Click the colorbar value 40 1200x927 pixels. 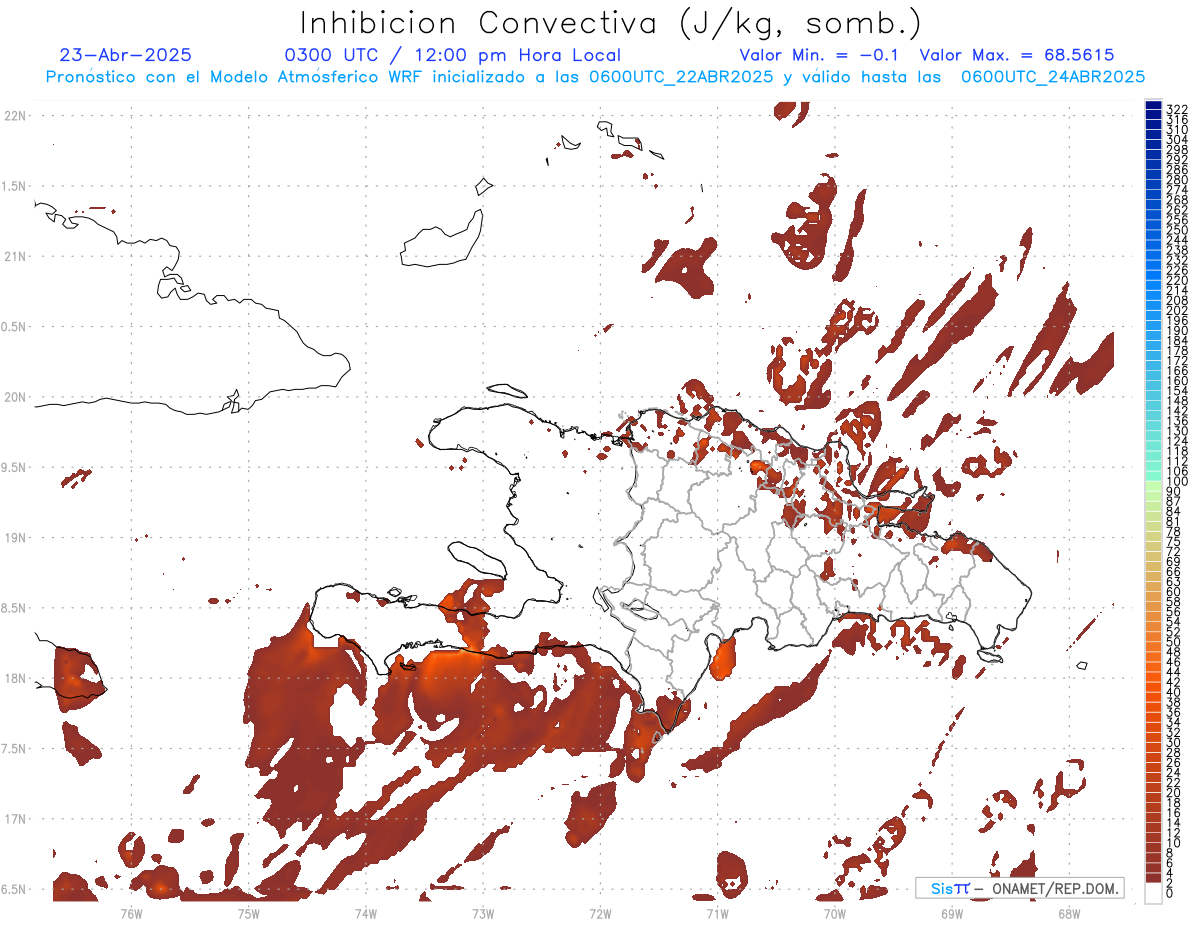coord(1174,692)
